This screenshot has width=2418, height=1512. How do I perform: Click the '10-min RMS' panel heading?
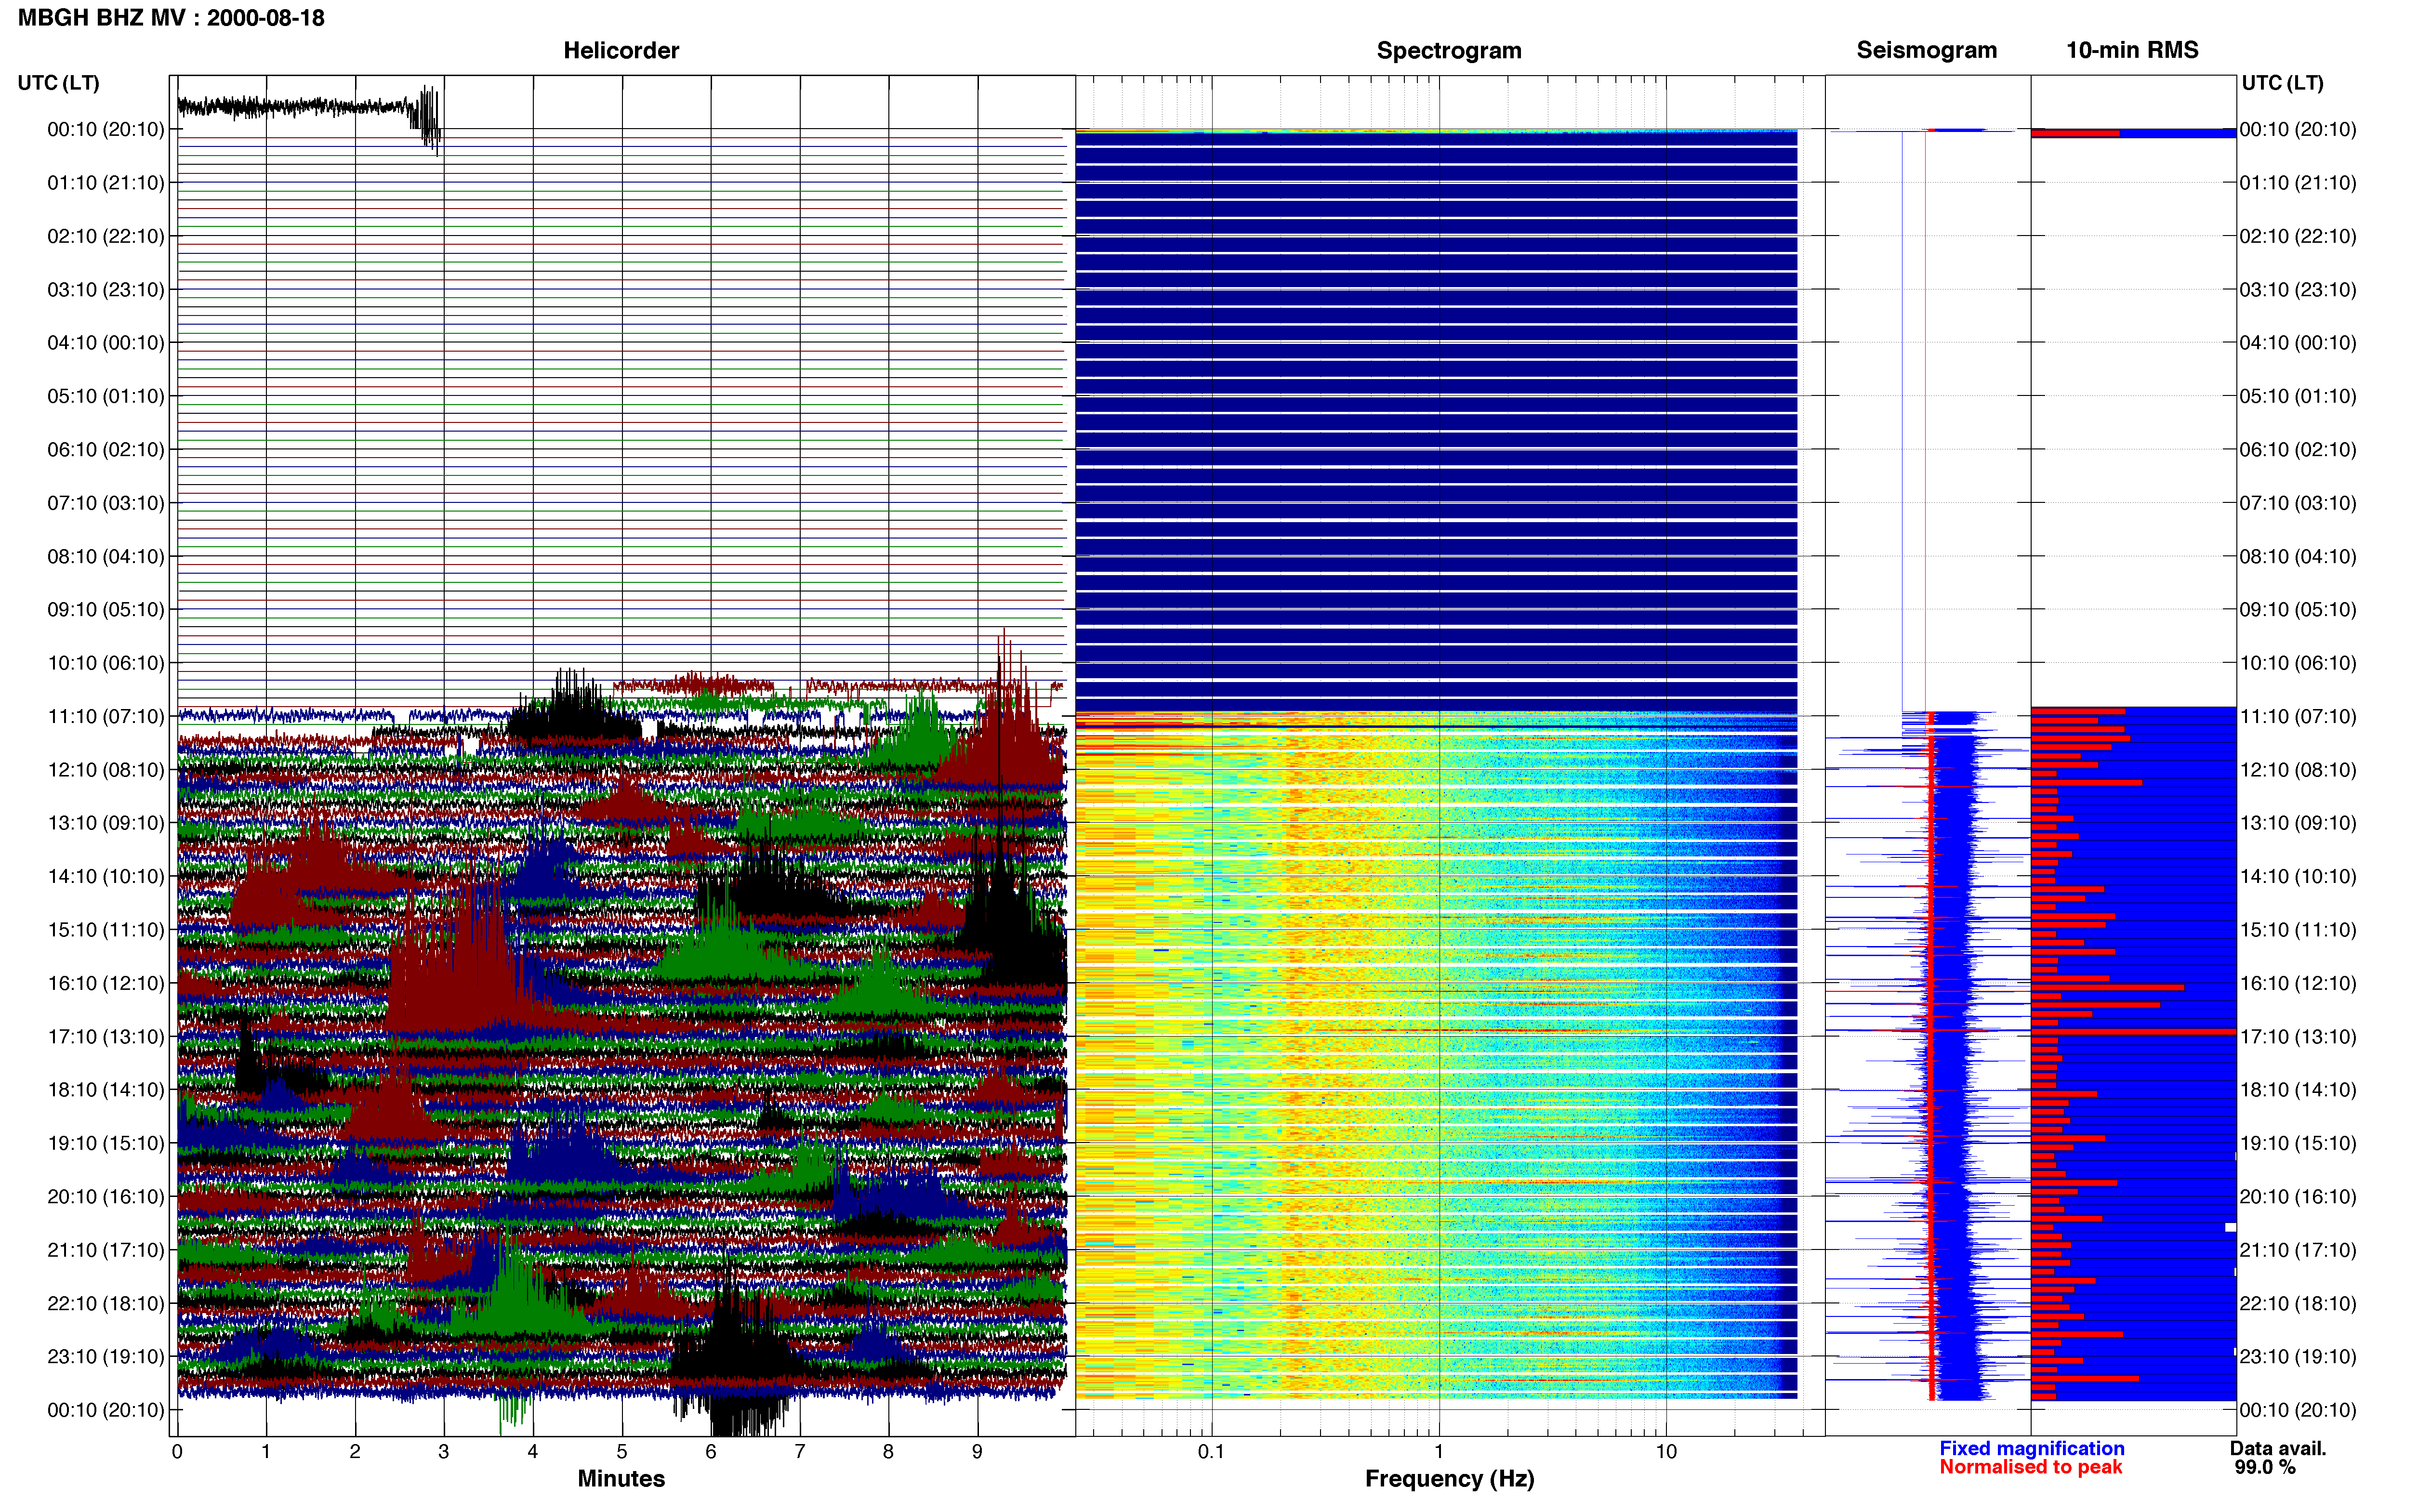point(2132,50)
